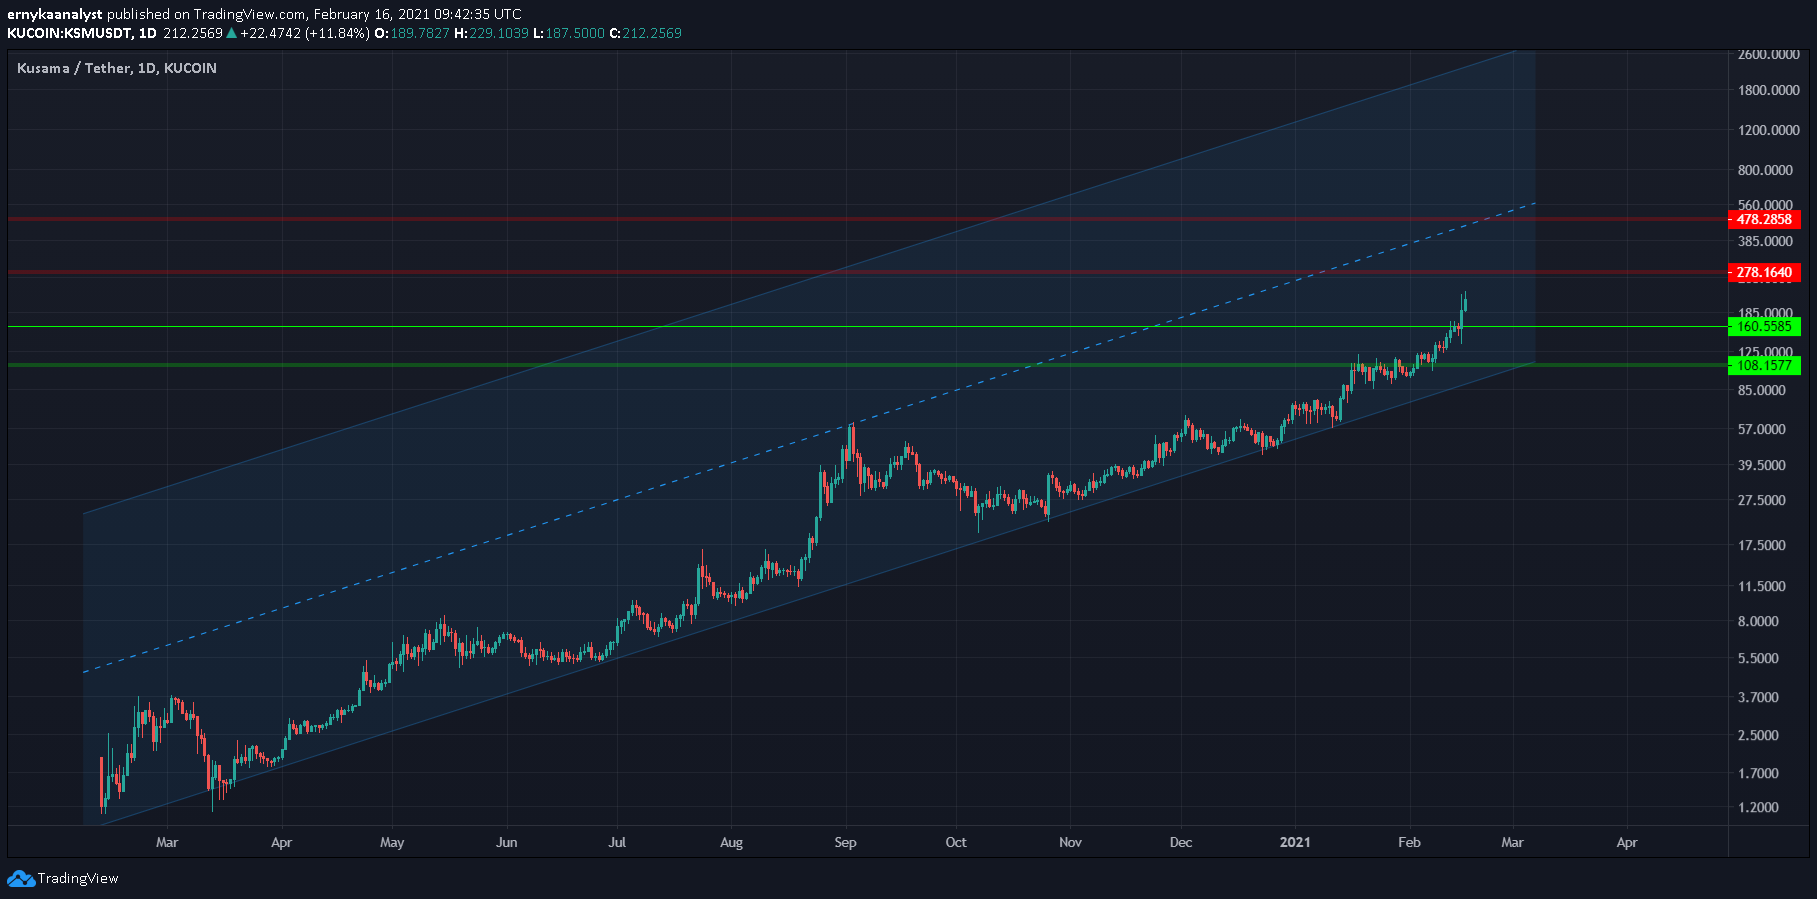Click the ernykaanalyst author name
This screenshot has height=899, width=1817.
point(55,14)
